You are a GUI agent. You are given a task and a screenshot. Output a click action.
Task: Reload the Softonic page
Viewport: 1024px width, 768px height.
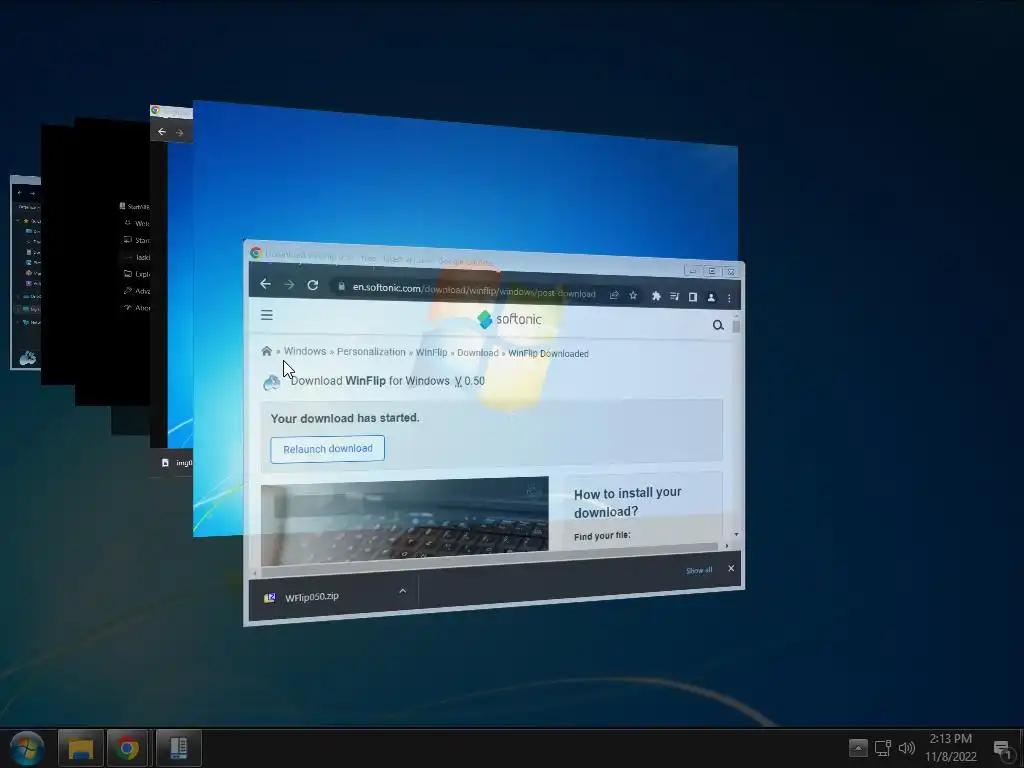[x=313, y=285]
